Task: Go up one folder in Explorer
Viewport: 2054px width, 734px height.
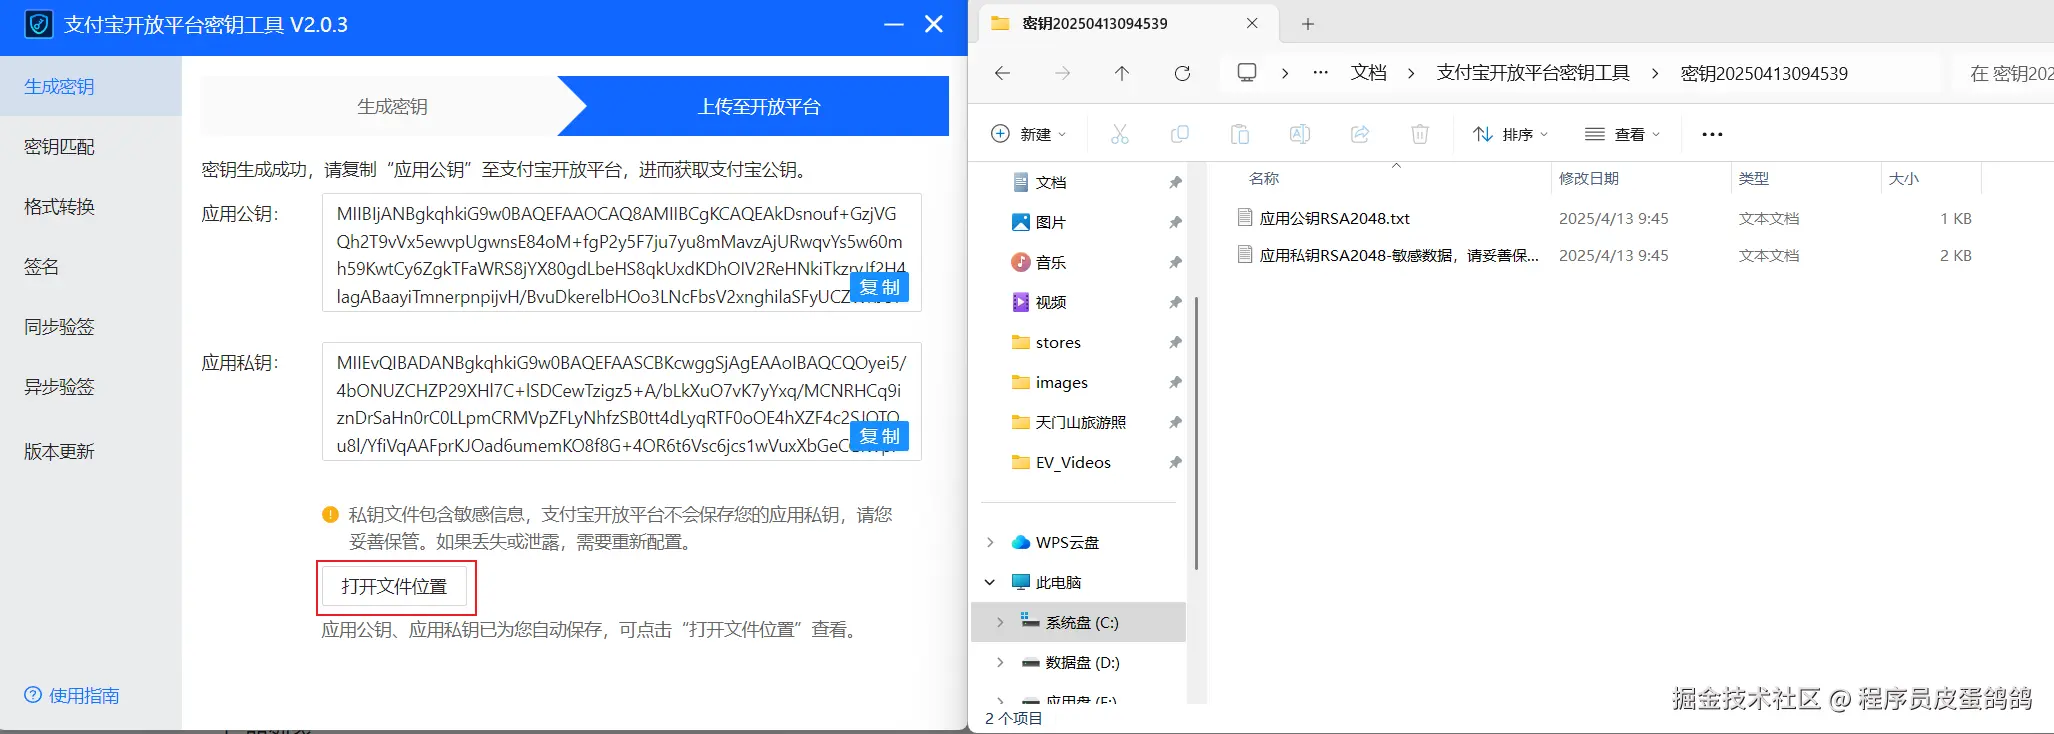Action: pos(1122,73)
